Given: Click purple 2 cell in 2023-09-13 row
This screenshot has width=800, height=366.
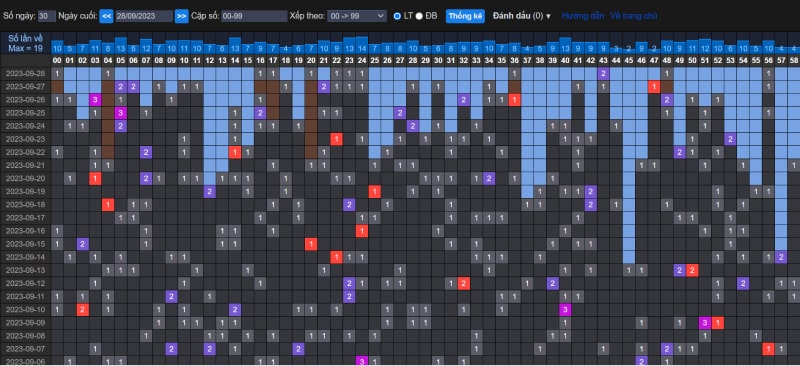Looking at the screenshot, I should pyautogui.click(x=679, y=271).
